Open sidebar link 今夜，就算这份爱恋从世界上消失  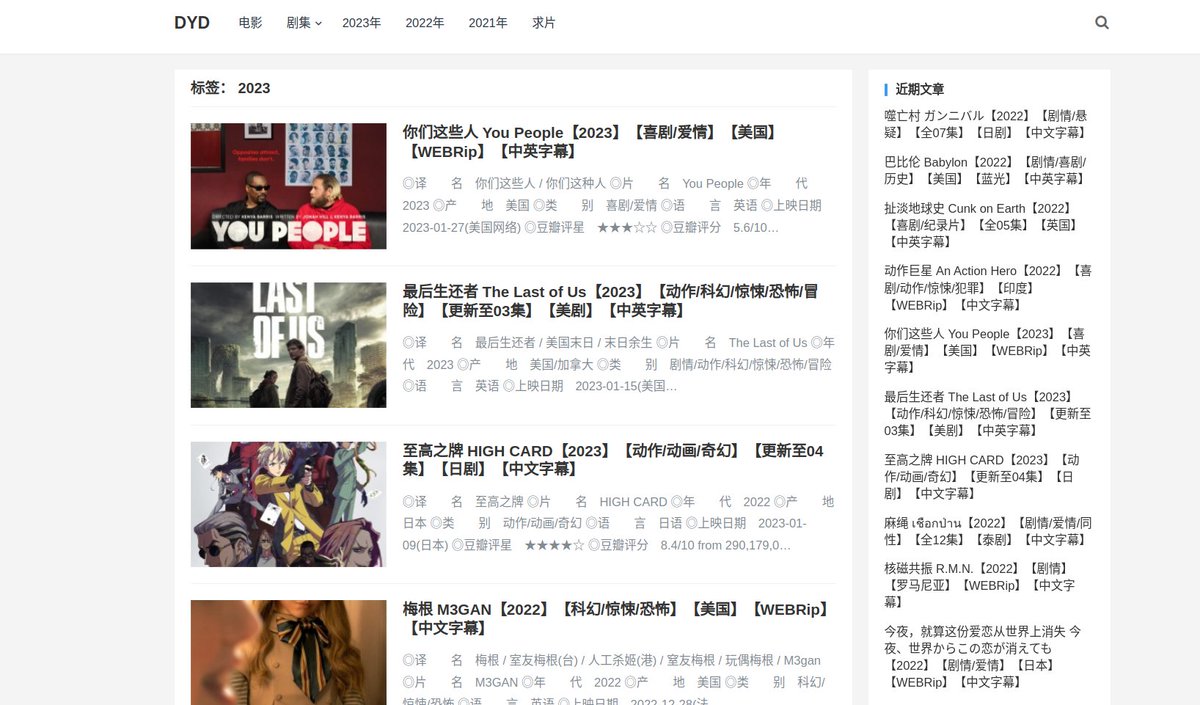(x=983, y=656)
